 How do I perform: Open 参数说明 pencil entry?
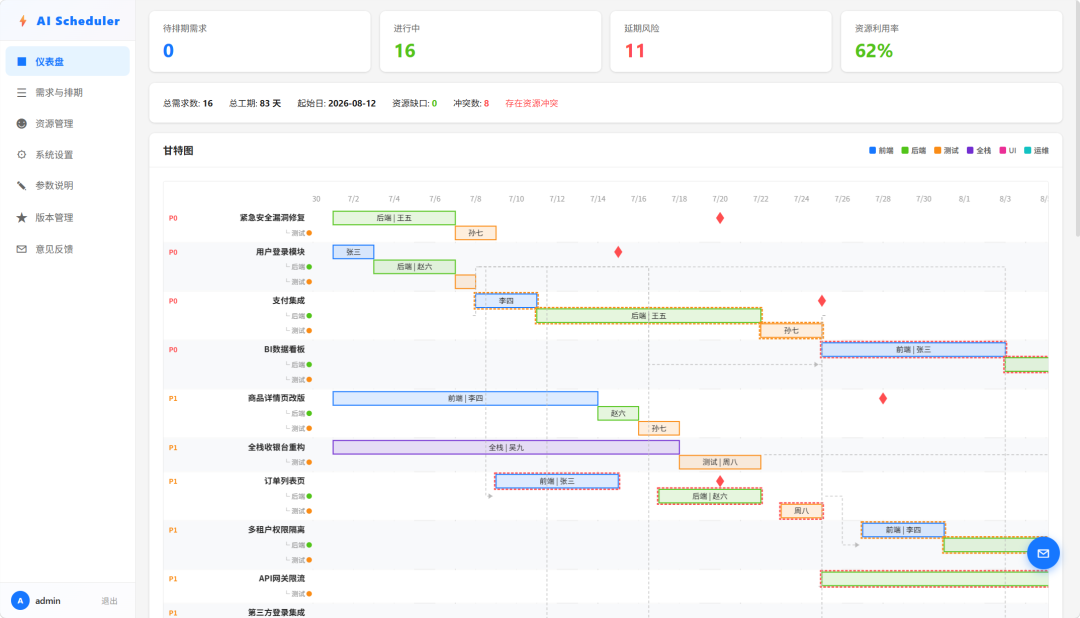click(x=68, y=185)
